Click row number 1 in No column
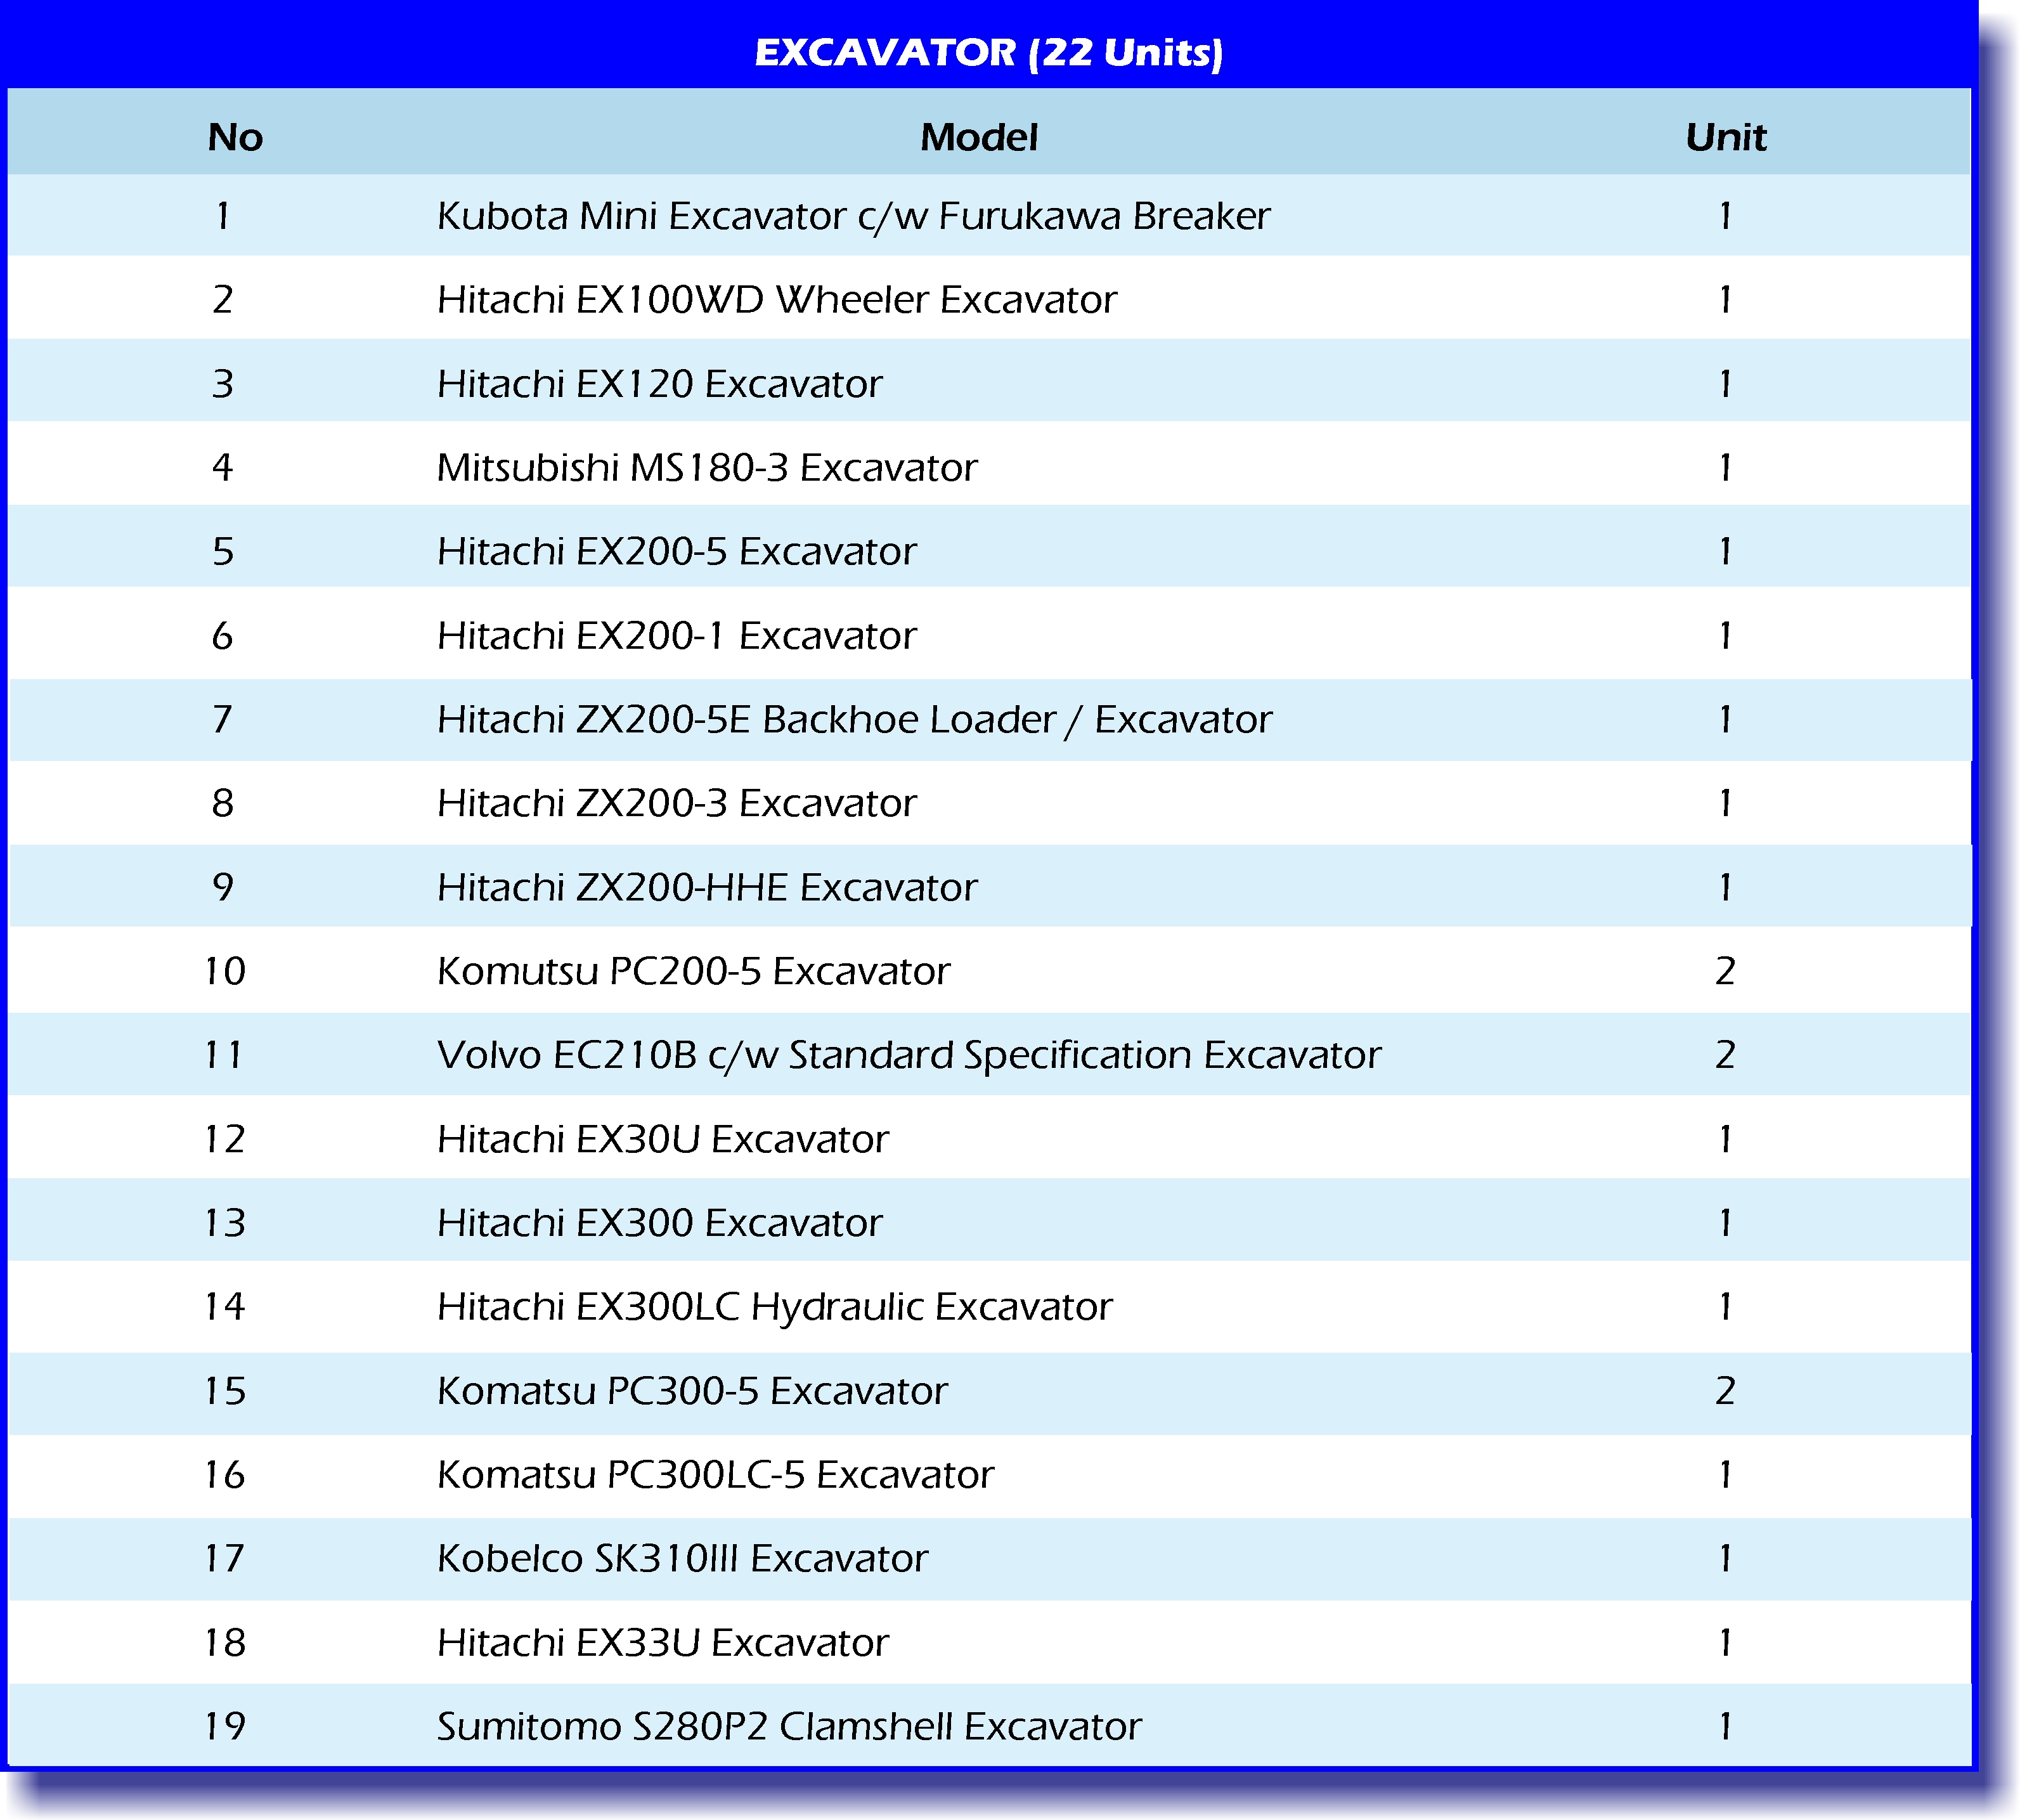Screen dimensions: 2020x1820 tap(223, 216)
